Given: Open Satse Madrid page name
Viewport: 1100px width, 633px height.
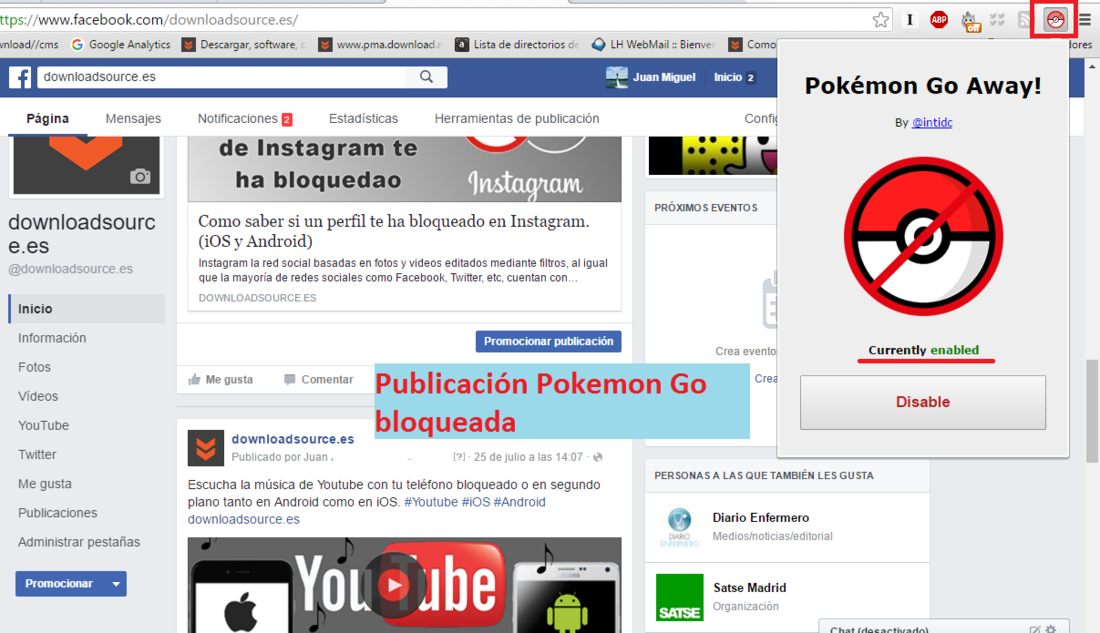Looking at the screenshot, I should [749, 588].
